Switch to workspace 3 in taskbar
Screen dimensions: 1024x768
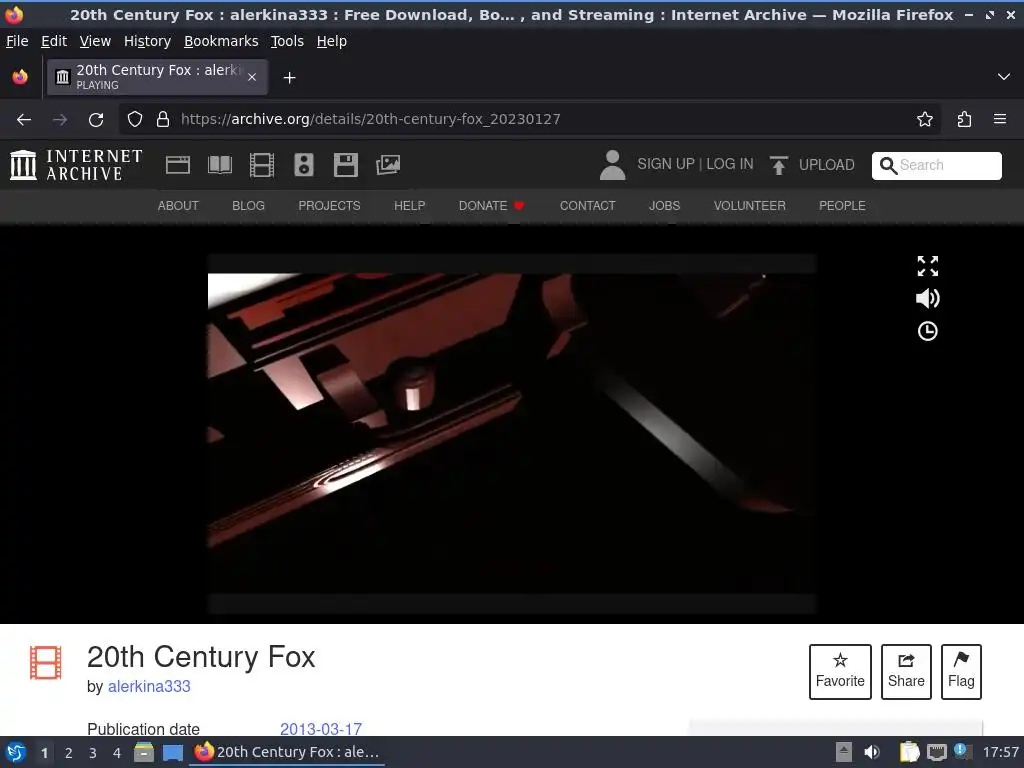(x=93, y=753)
